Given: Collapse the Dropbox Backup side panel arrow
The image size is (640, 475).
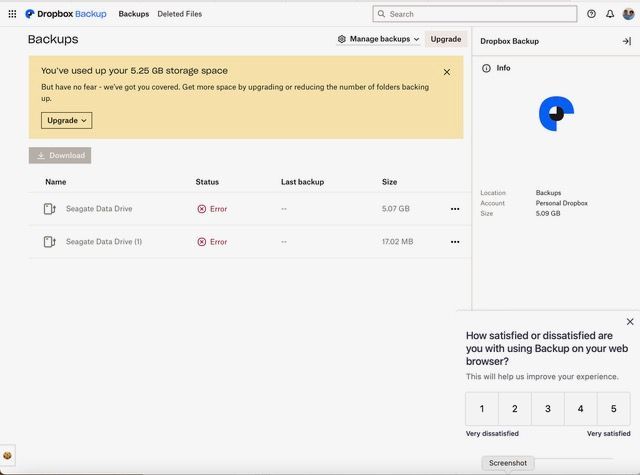Looking at the screenshot, I should [x=627, y=41].
